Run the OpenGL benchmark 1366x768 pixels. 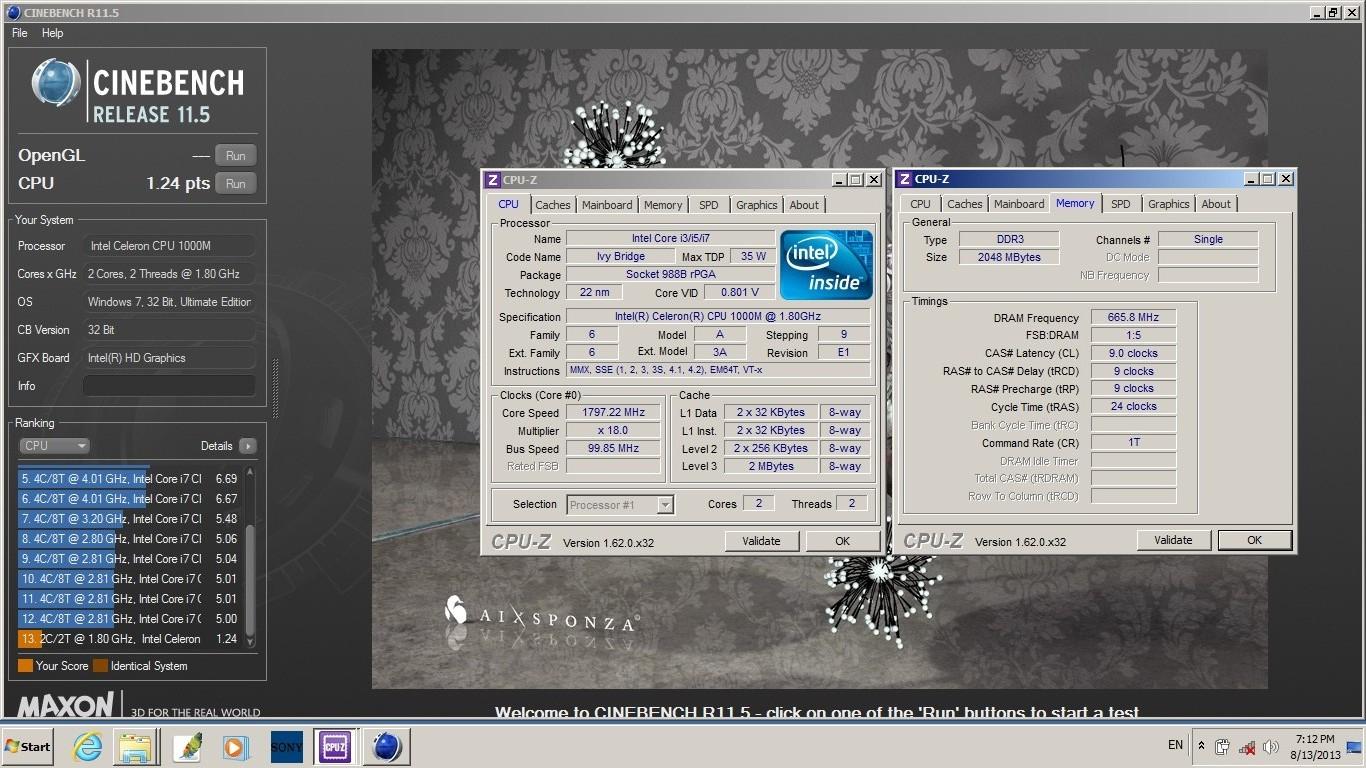[x=236, y=156]
